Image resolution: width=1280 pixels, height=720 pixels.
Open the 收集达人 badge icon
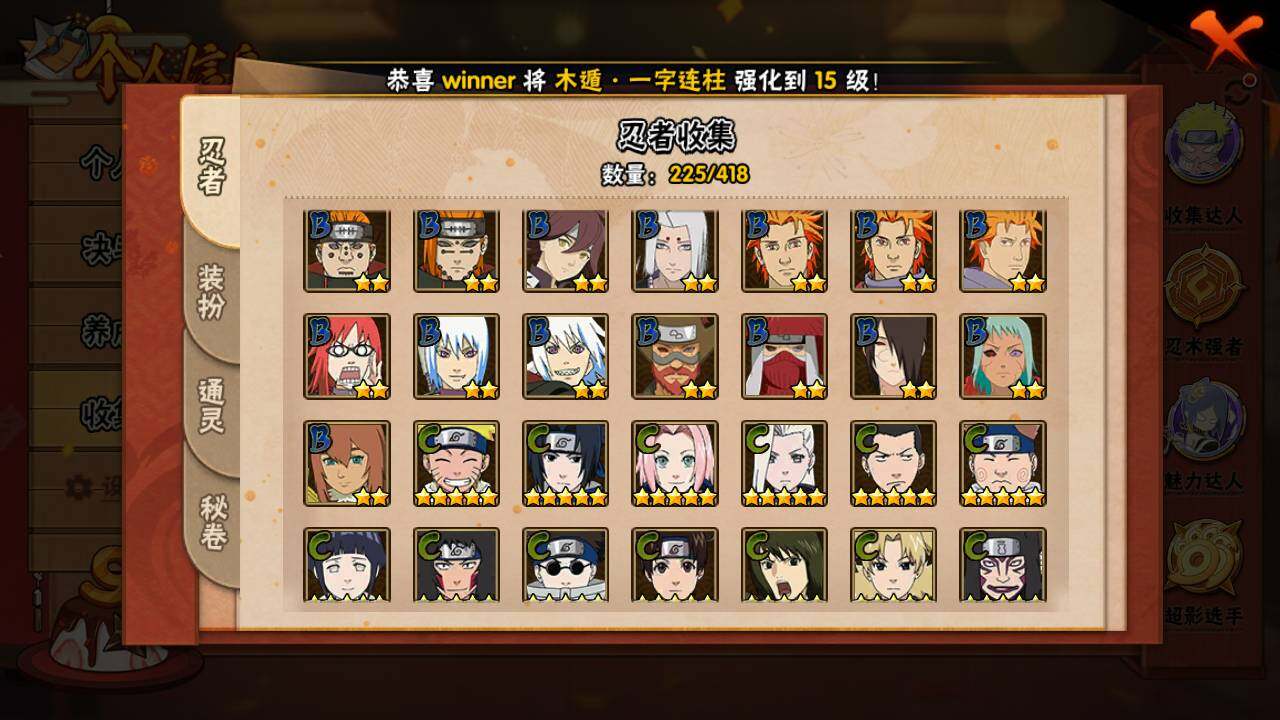point(1204,145)
